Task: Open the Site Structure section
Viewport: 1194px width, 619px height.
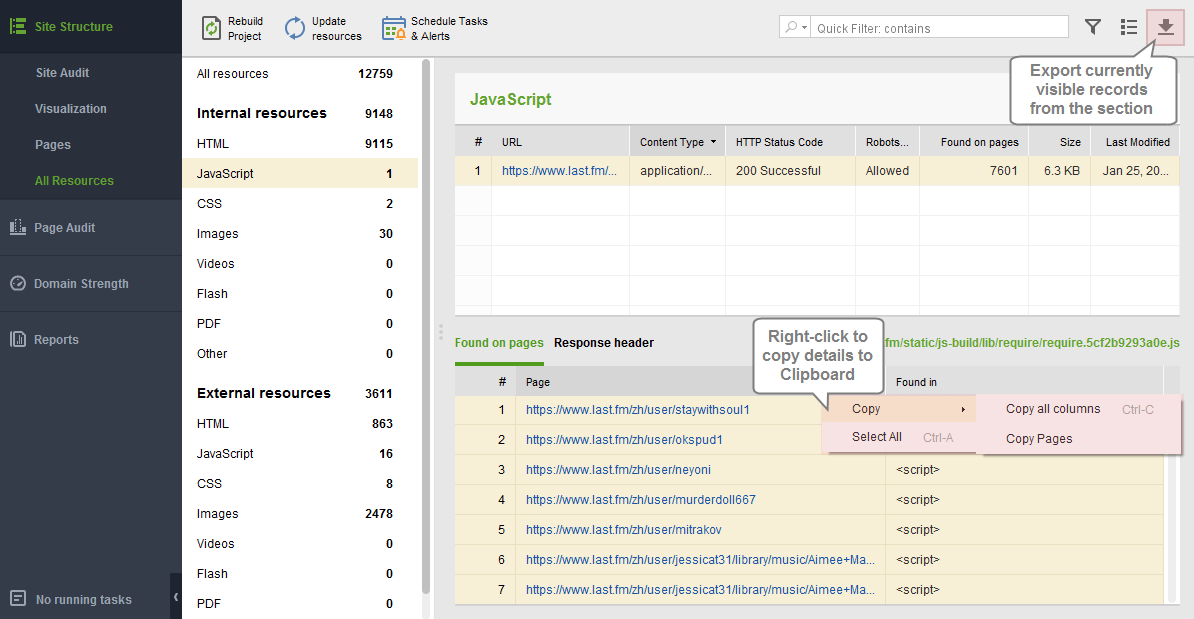Action: tap(91, 27)
